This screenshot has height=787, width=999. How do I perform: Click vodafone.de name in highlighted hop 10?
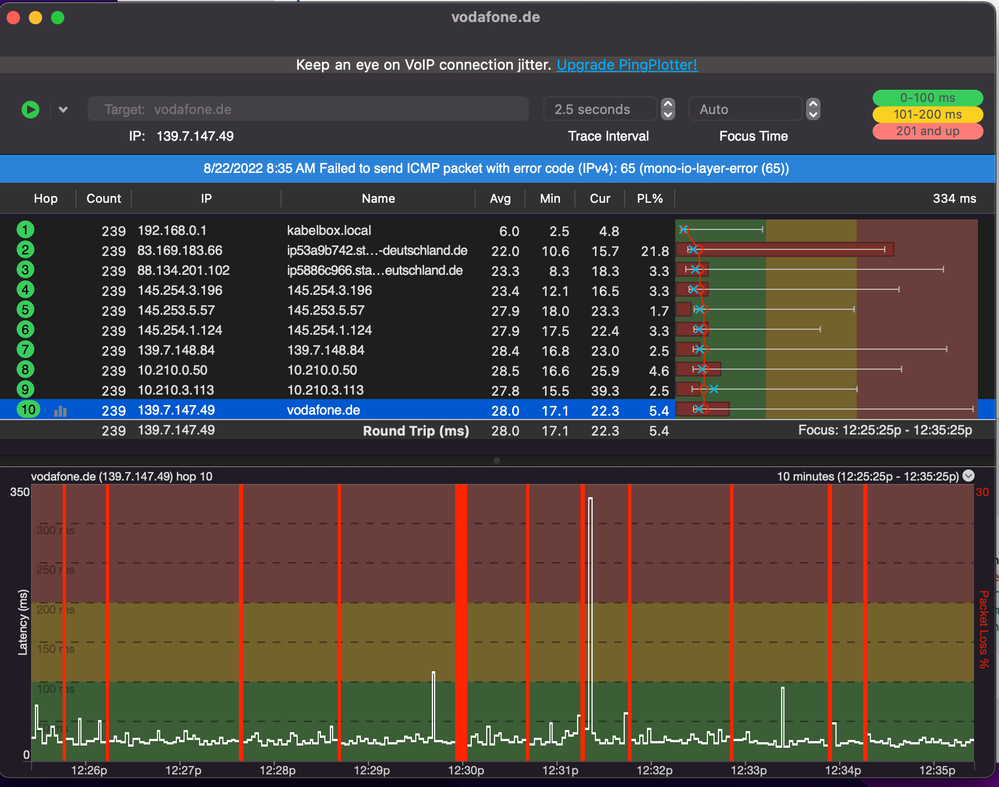[324, 410]
